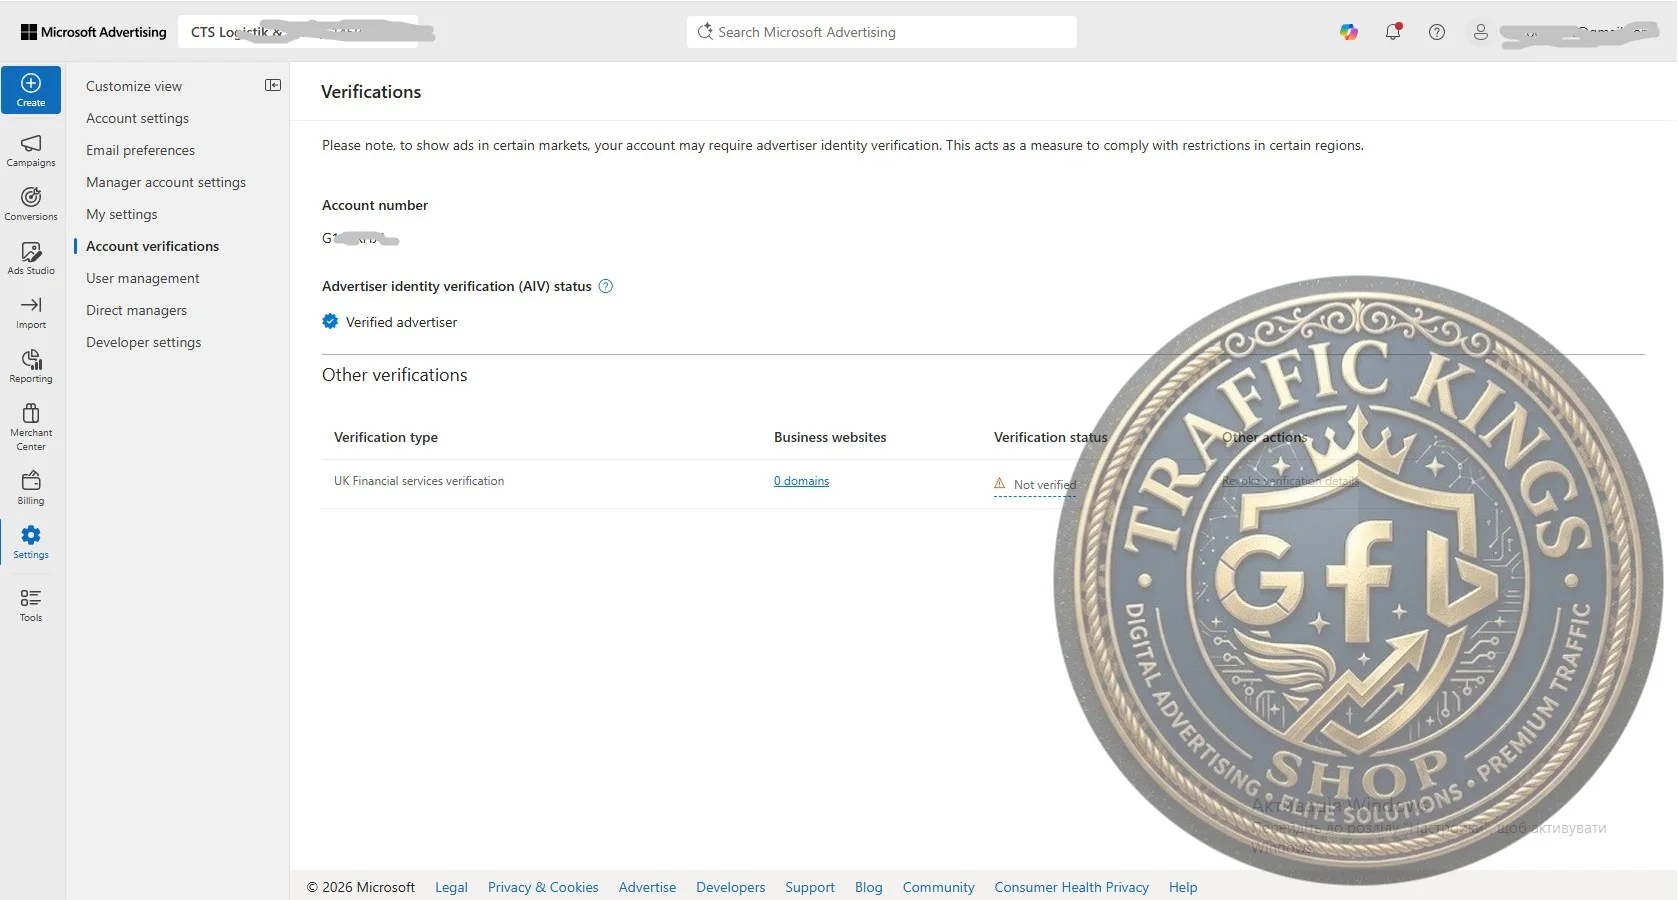This screenshot has width=1678, height=900.
Task: Open the Conversions section
Action: [31, 204]
